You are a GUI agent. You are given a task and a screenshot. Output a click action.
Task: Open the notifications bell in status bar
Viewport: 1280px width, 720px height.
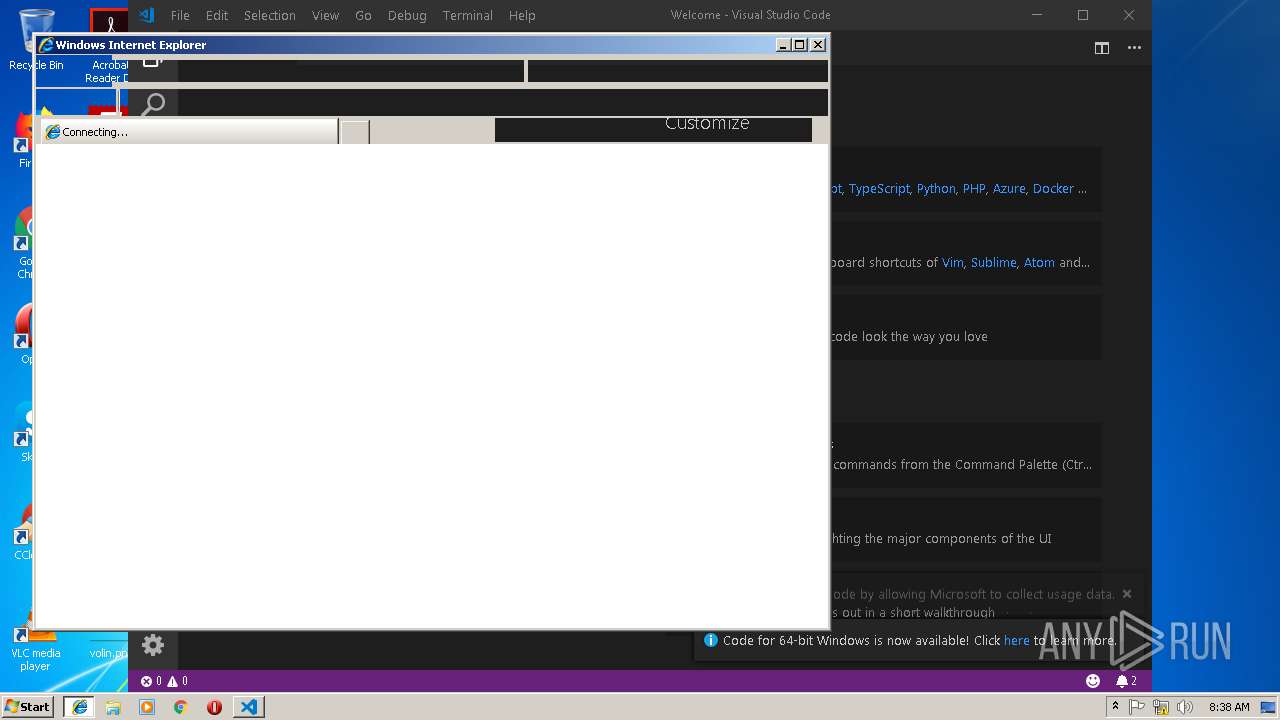(1126, 681)
